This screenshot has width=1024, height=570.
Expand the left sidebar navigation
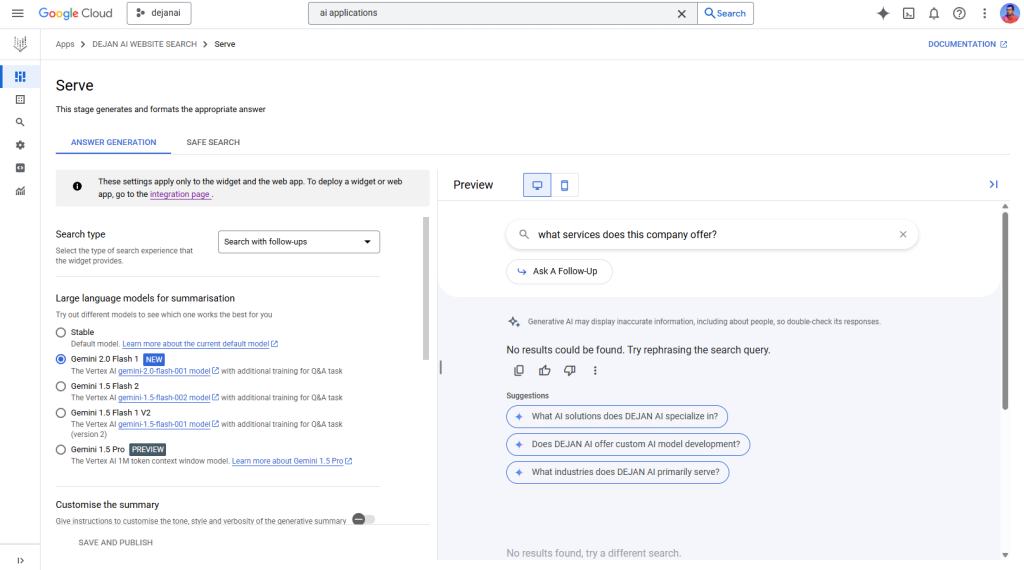click(x=20, y=560)
